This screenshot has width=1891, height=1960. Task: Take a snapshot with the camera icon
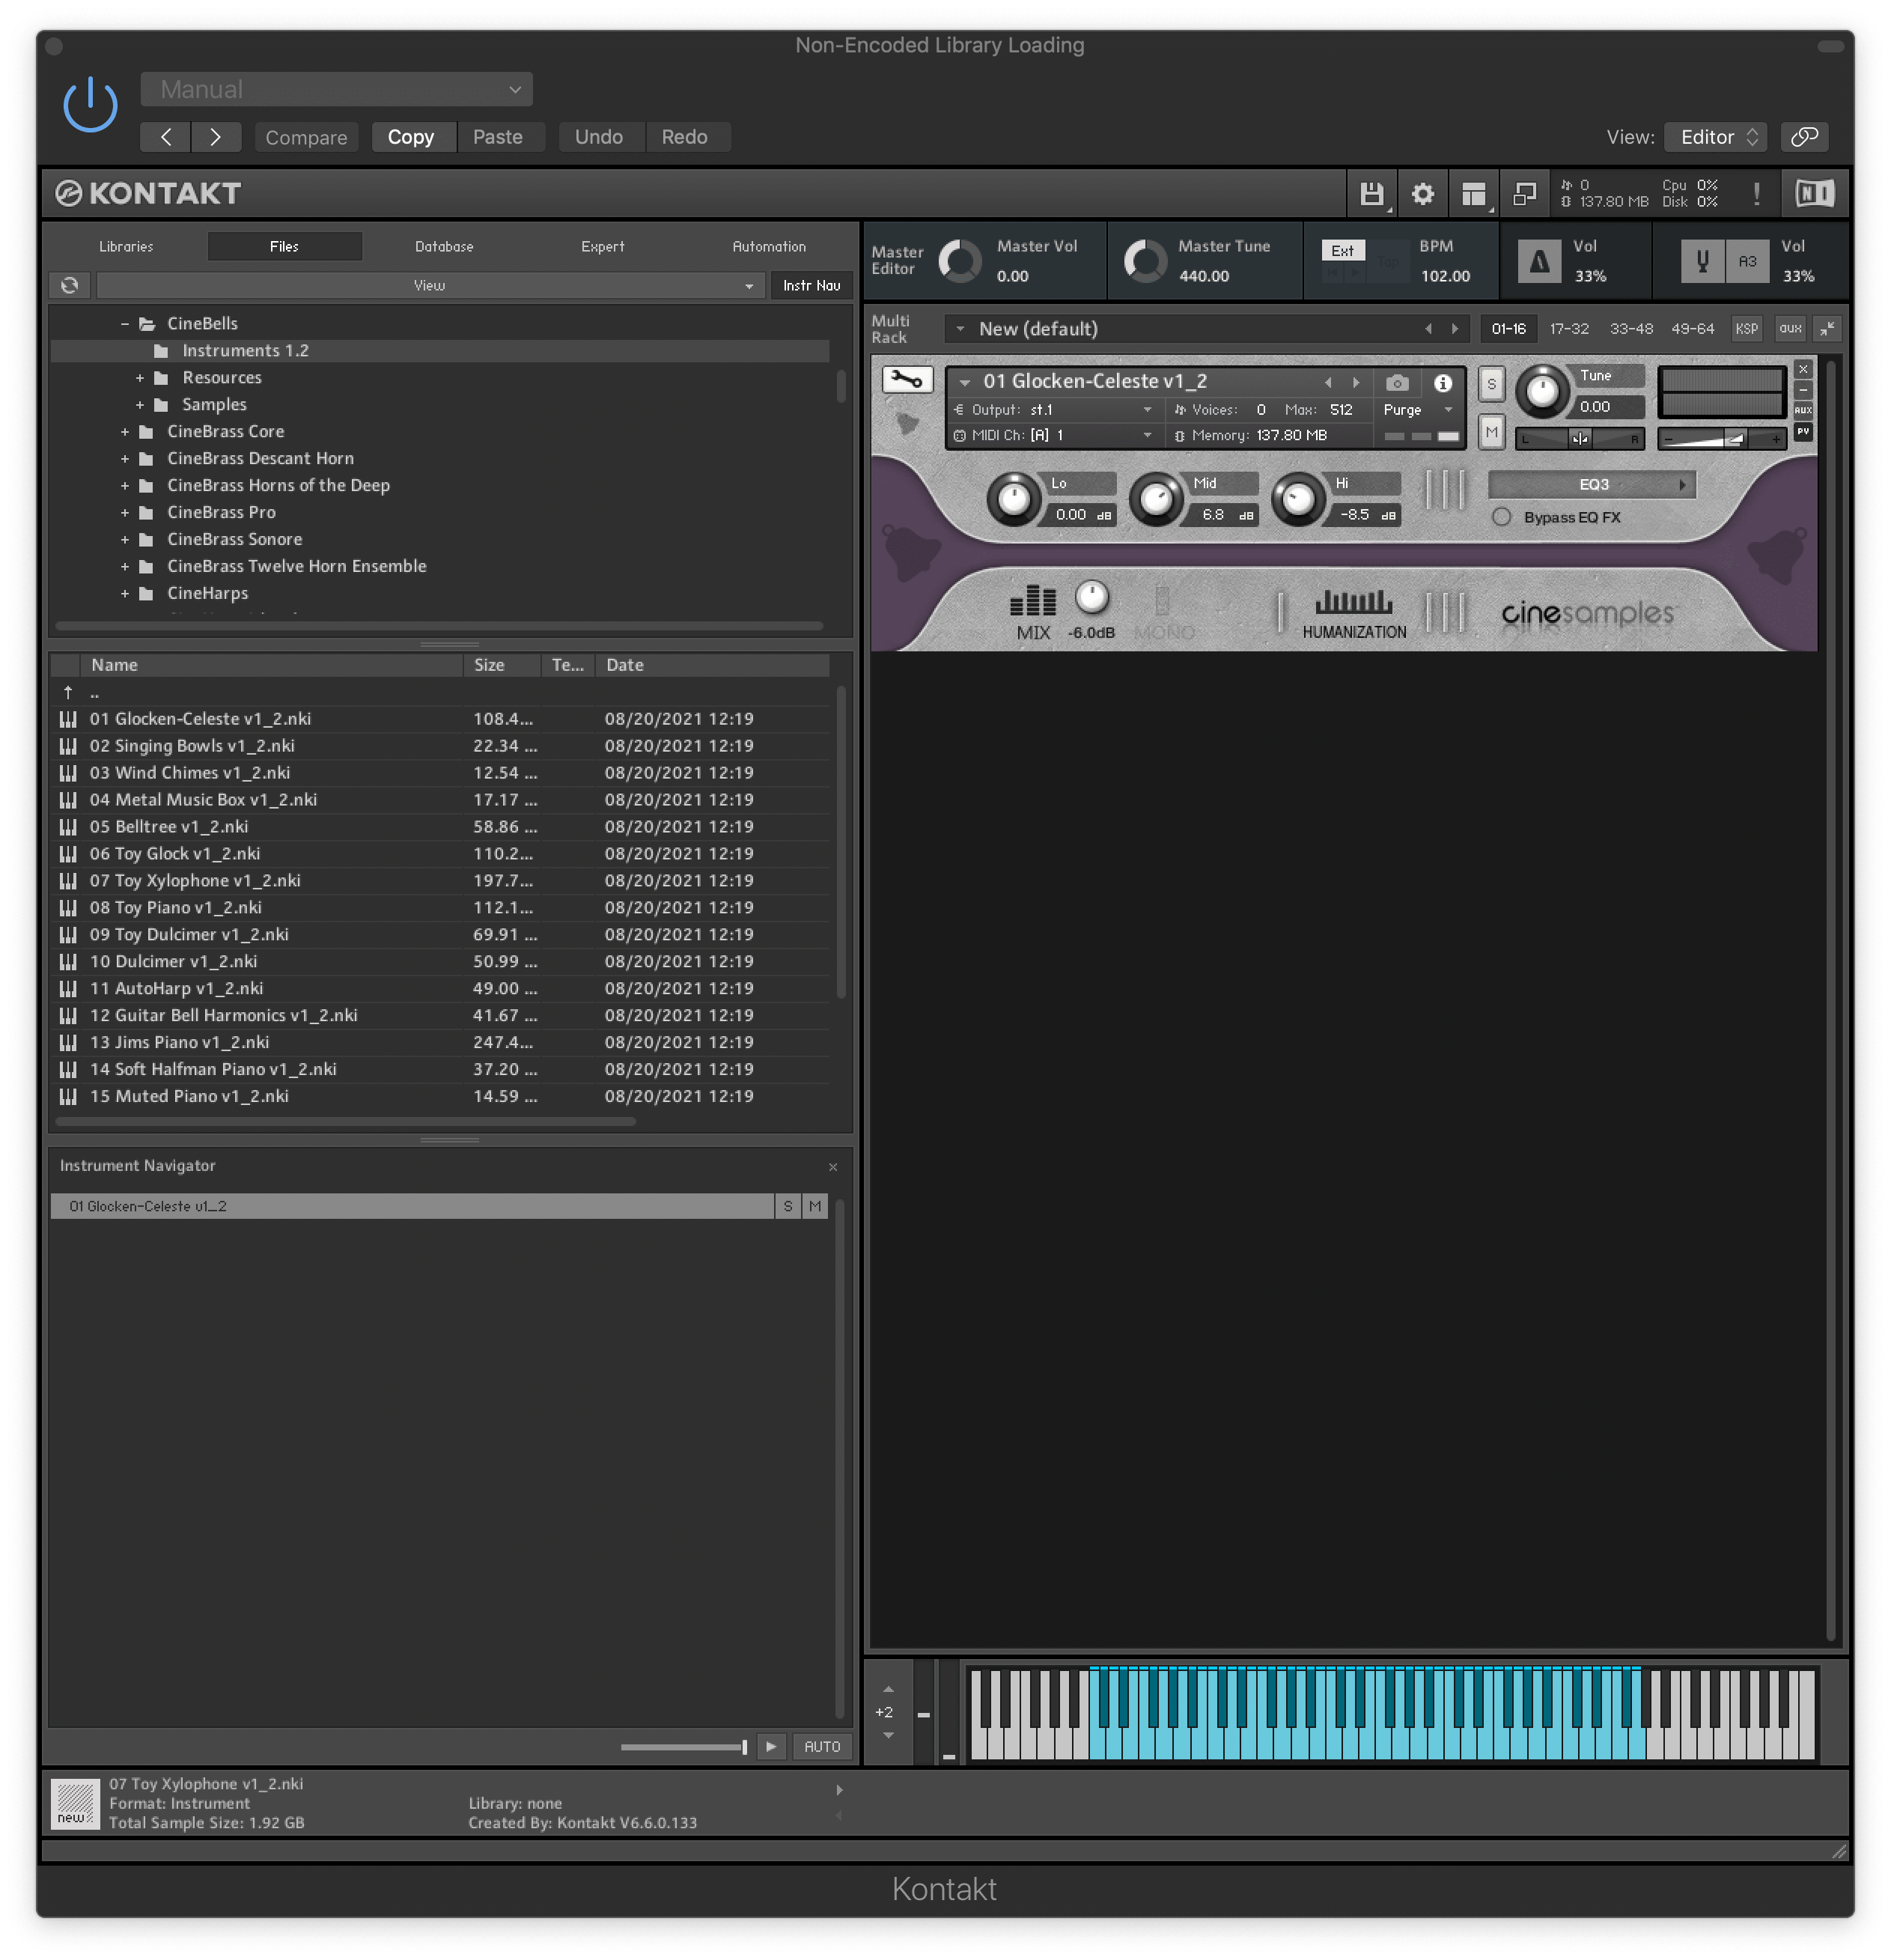pos(1398,382)
